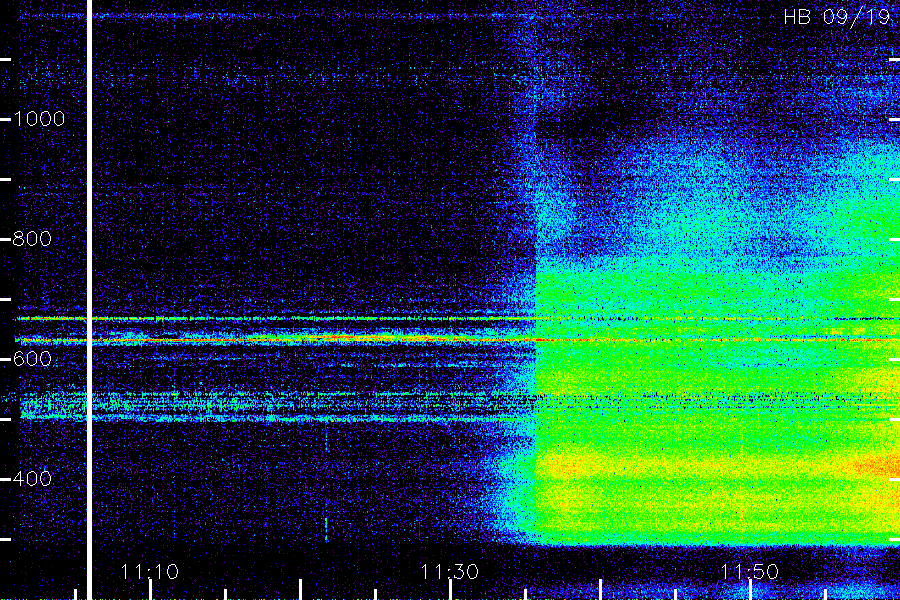Click the HB 09/19 label

837,17
